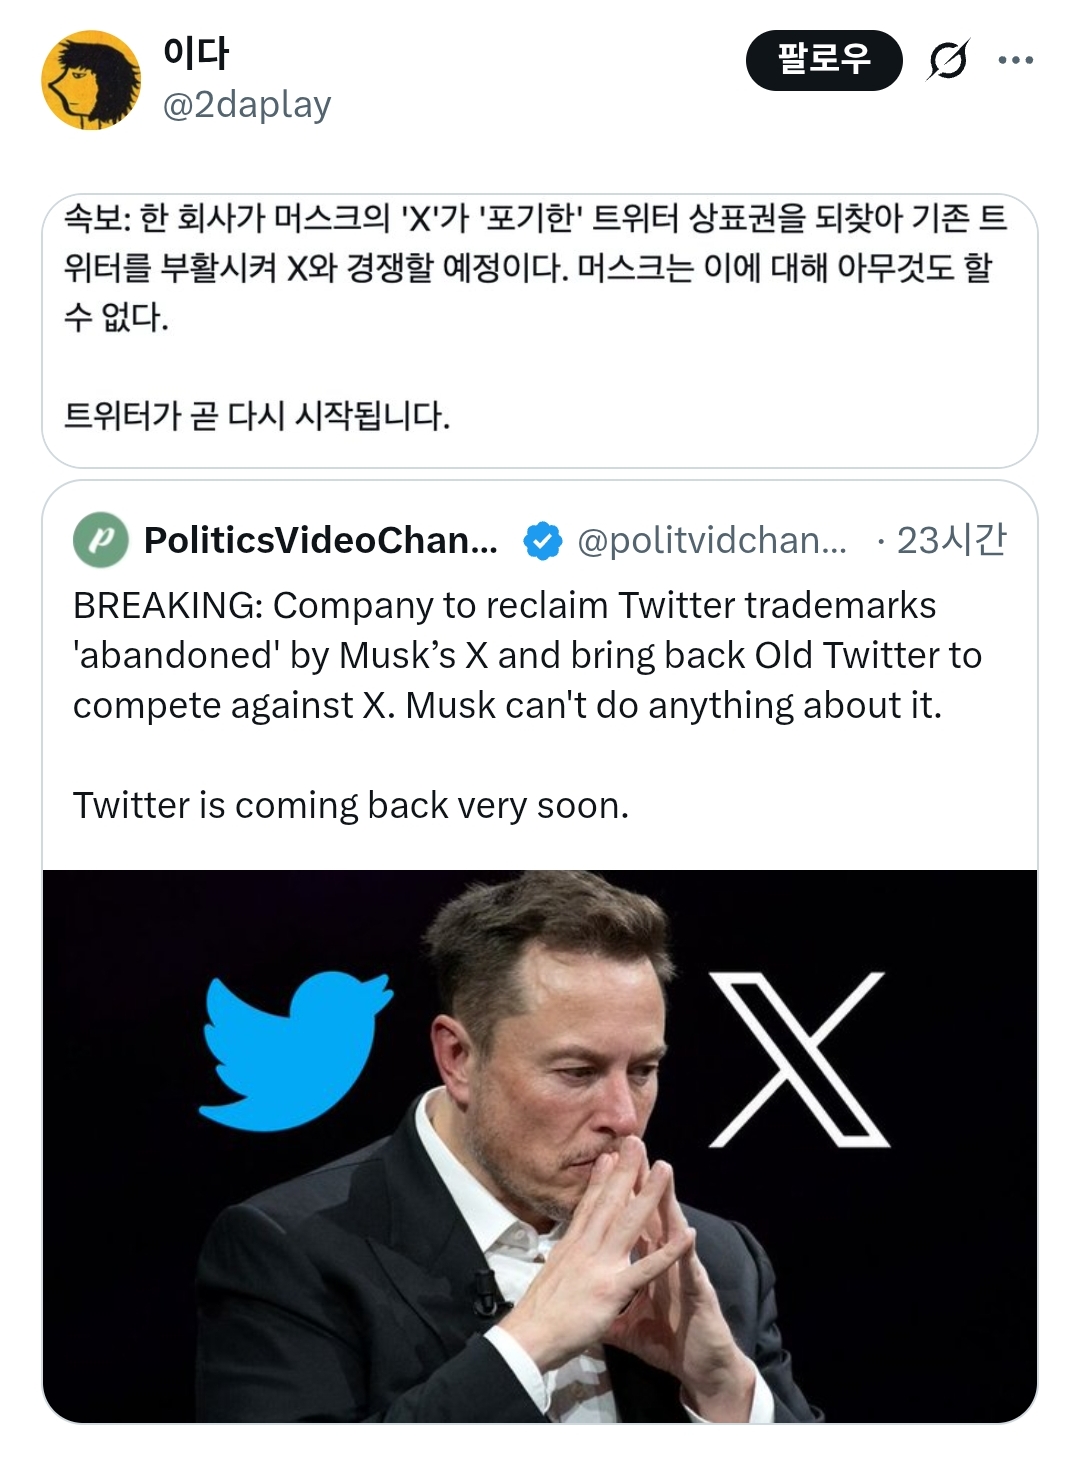Image resolution: width=1080 pixels, height=1464 pixels.
Task: Click 'Twitter is coming back very soon' line
Action: pos(351,805)
